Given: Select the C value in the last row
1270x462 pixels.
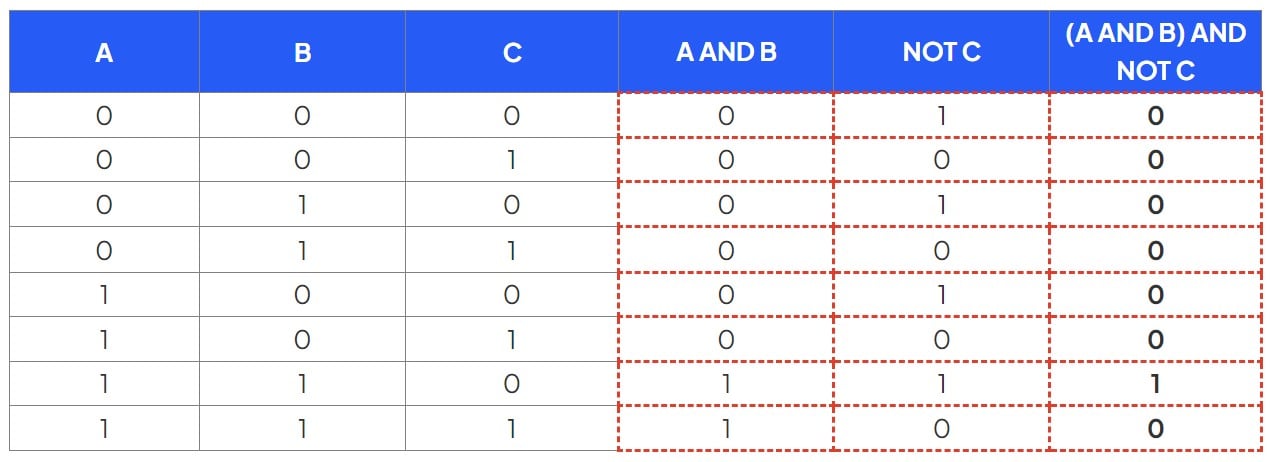Looking at the screenshot, I should tap(512, 429).
